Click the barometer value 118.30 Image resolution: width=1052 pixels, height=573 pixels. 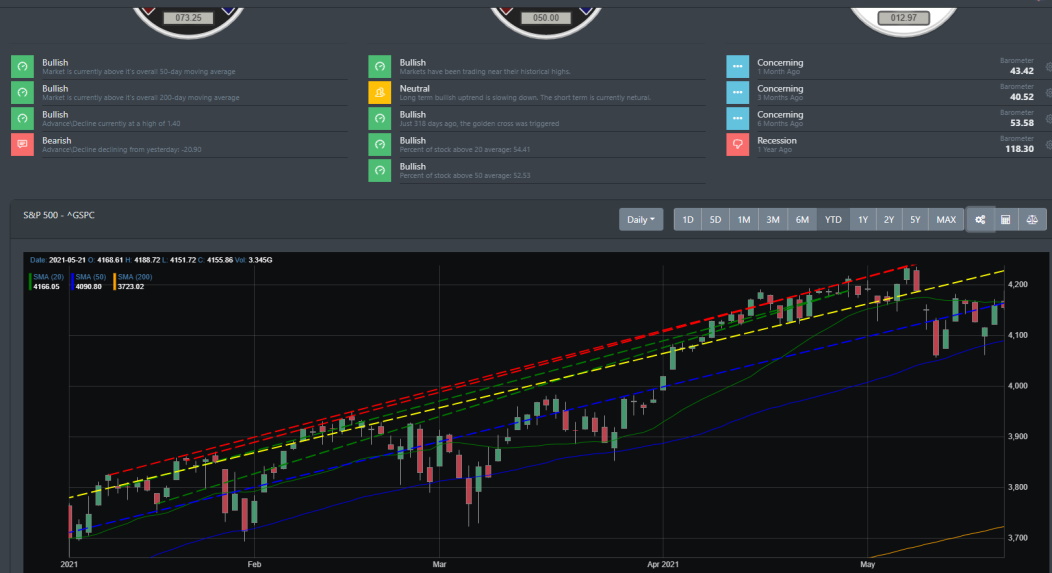coord(1019,149)
